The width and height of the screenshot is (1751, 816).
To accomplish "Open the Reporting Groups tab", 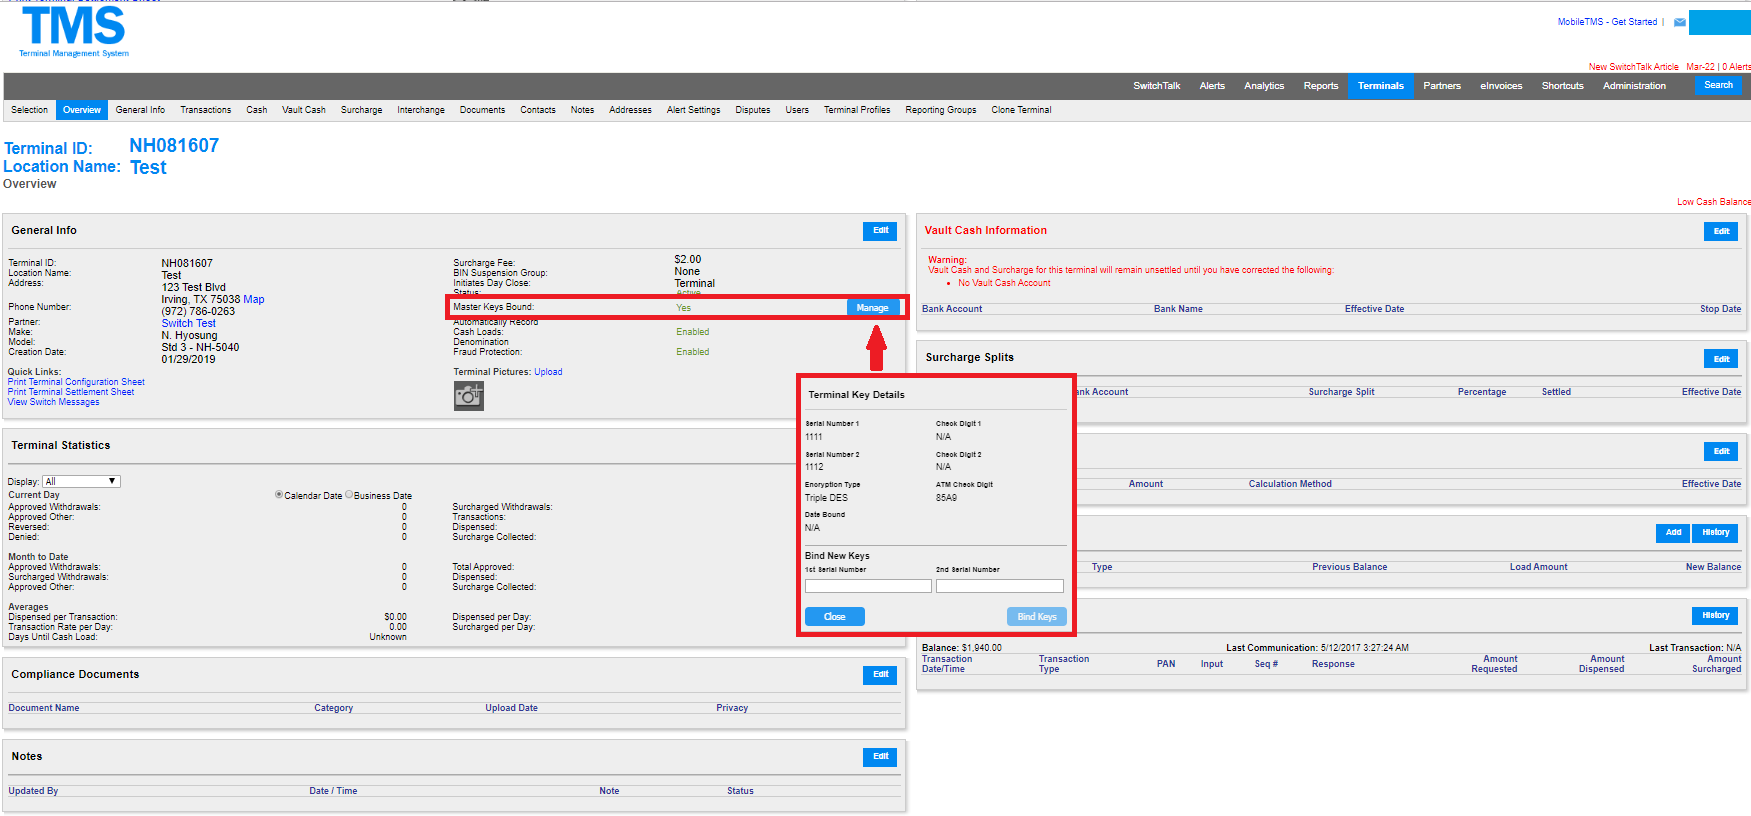I will coord(941,110).
